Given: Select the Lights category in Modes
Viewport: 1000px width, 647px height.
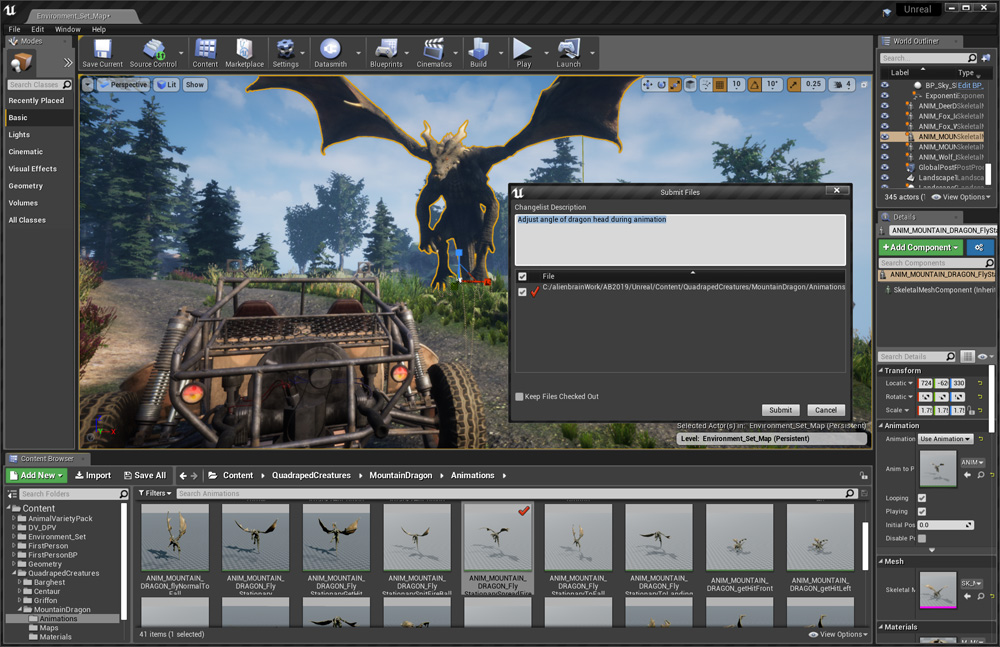Looking at the screenshot, I should [40, 135].
